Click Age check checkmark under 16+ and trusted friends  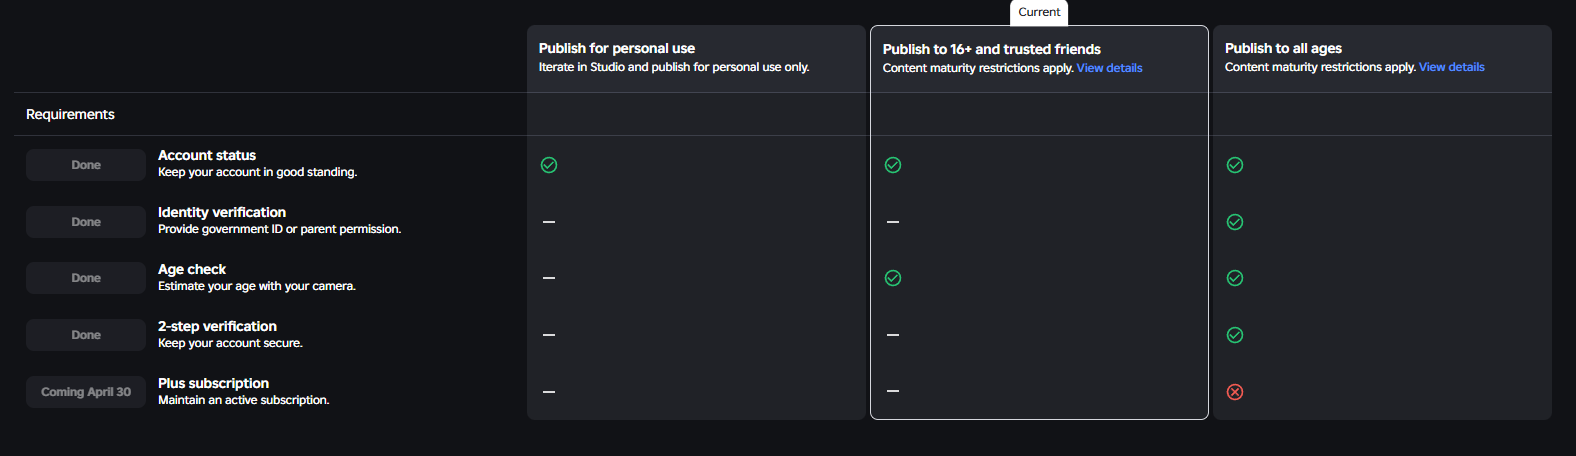[x=893, y=278]
